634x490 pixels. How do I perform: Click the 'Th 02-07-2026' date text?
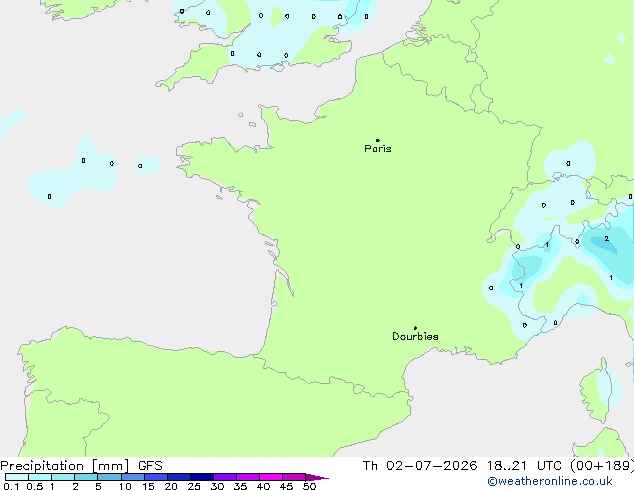420,466
